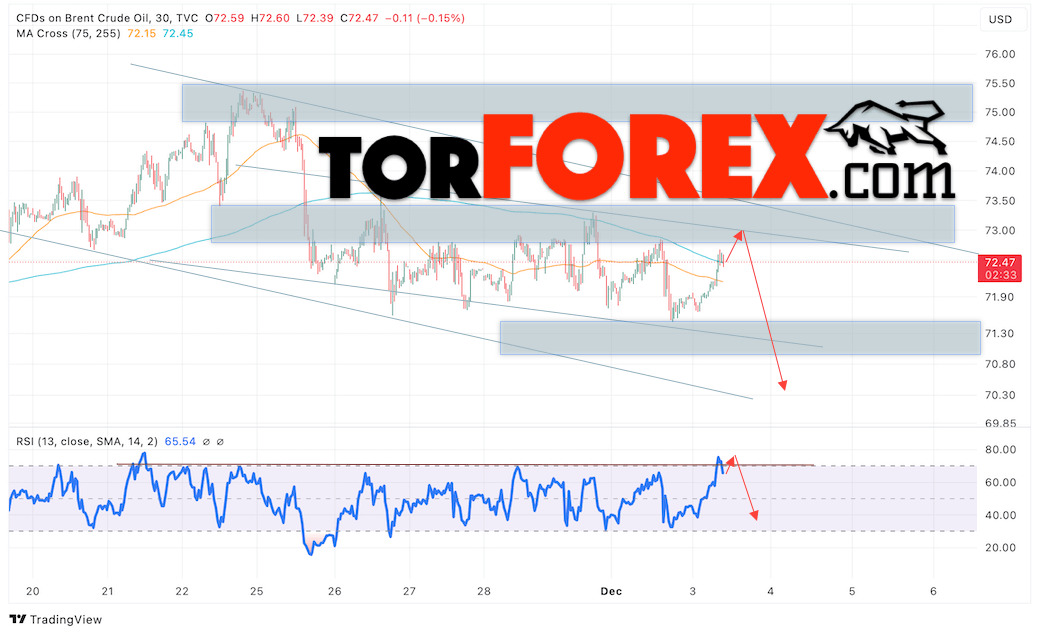Click the date label 25 on time axis

(257, 591)
